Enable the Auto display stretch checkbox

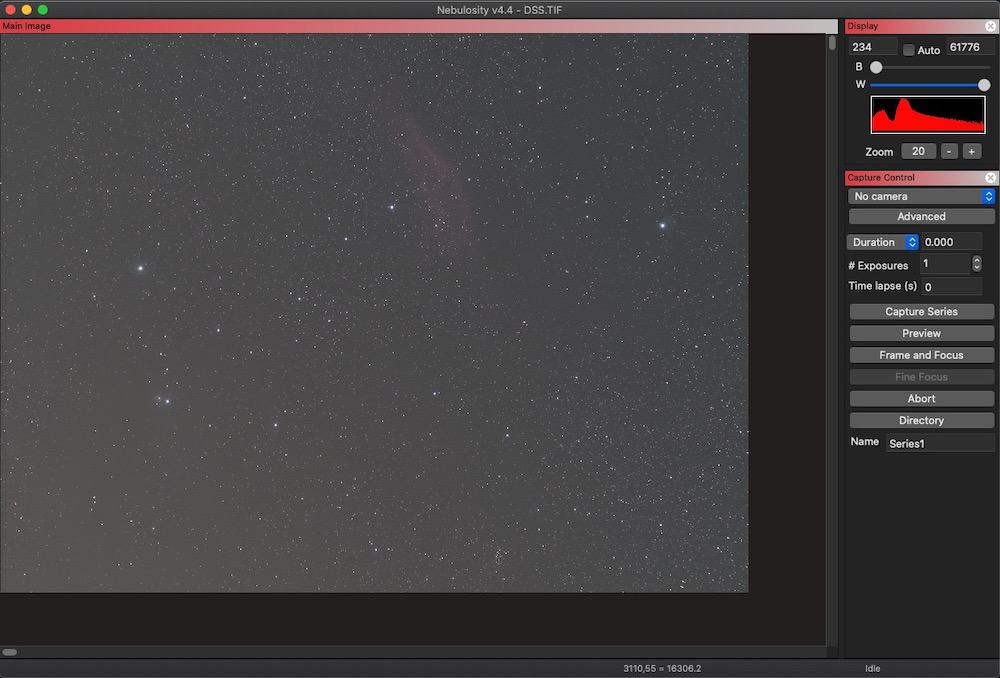pos(908,50)
